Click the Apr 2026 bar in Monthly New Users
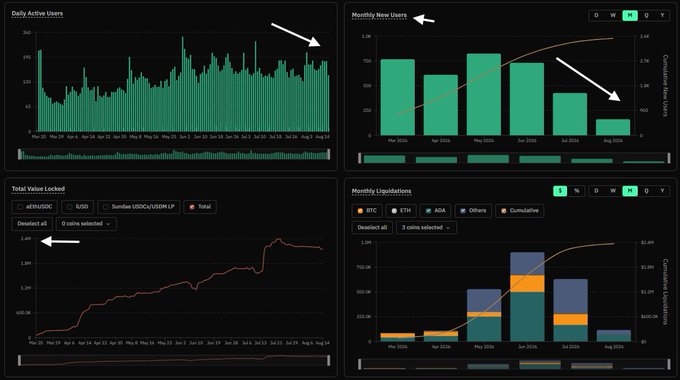The width and height of the screenshot is (680, 380). coord(441,105)
